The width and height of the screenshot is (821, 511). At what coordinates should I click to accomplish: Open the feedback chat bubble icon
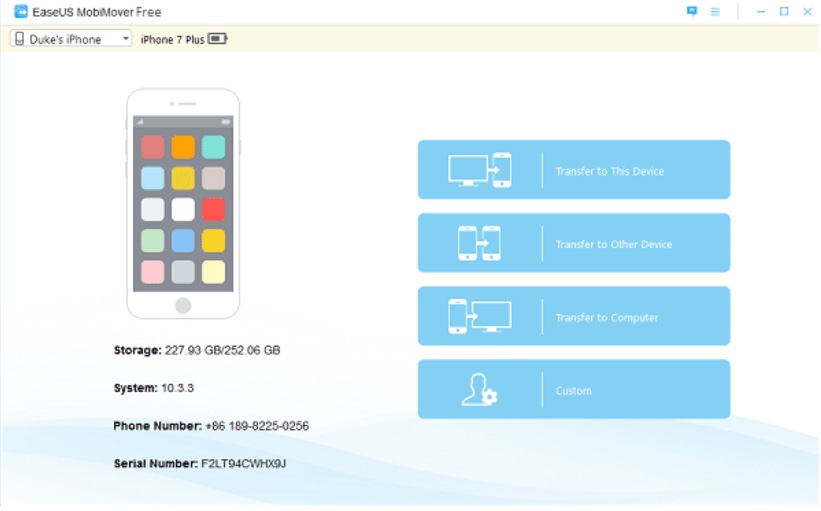pyautogui.click(x=692, y=11)
